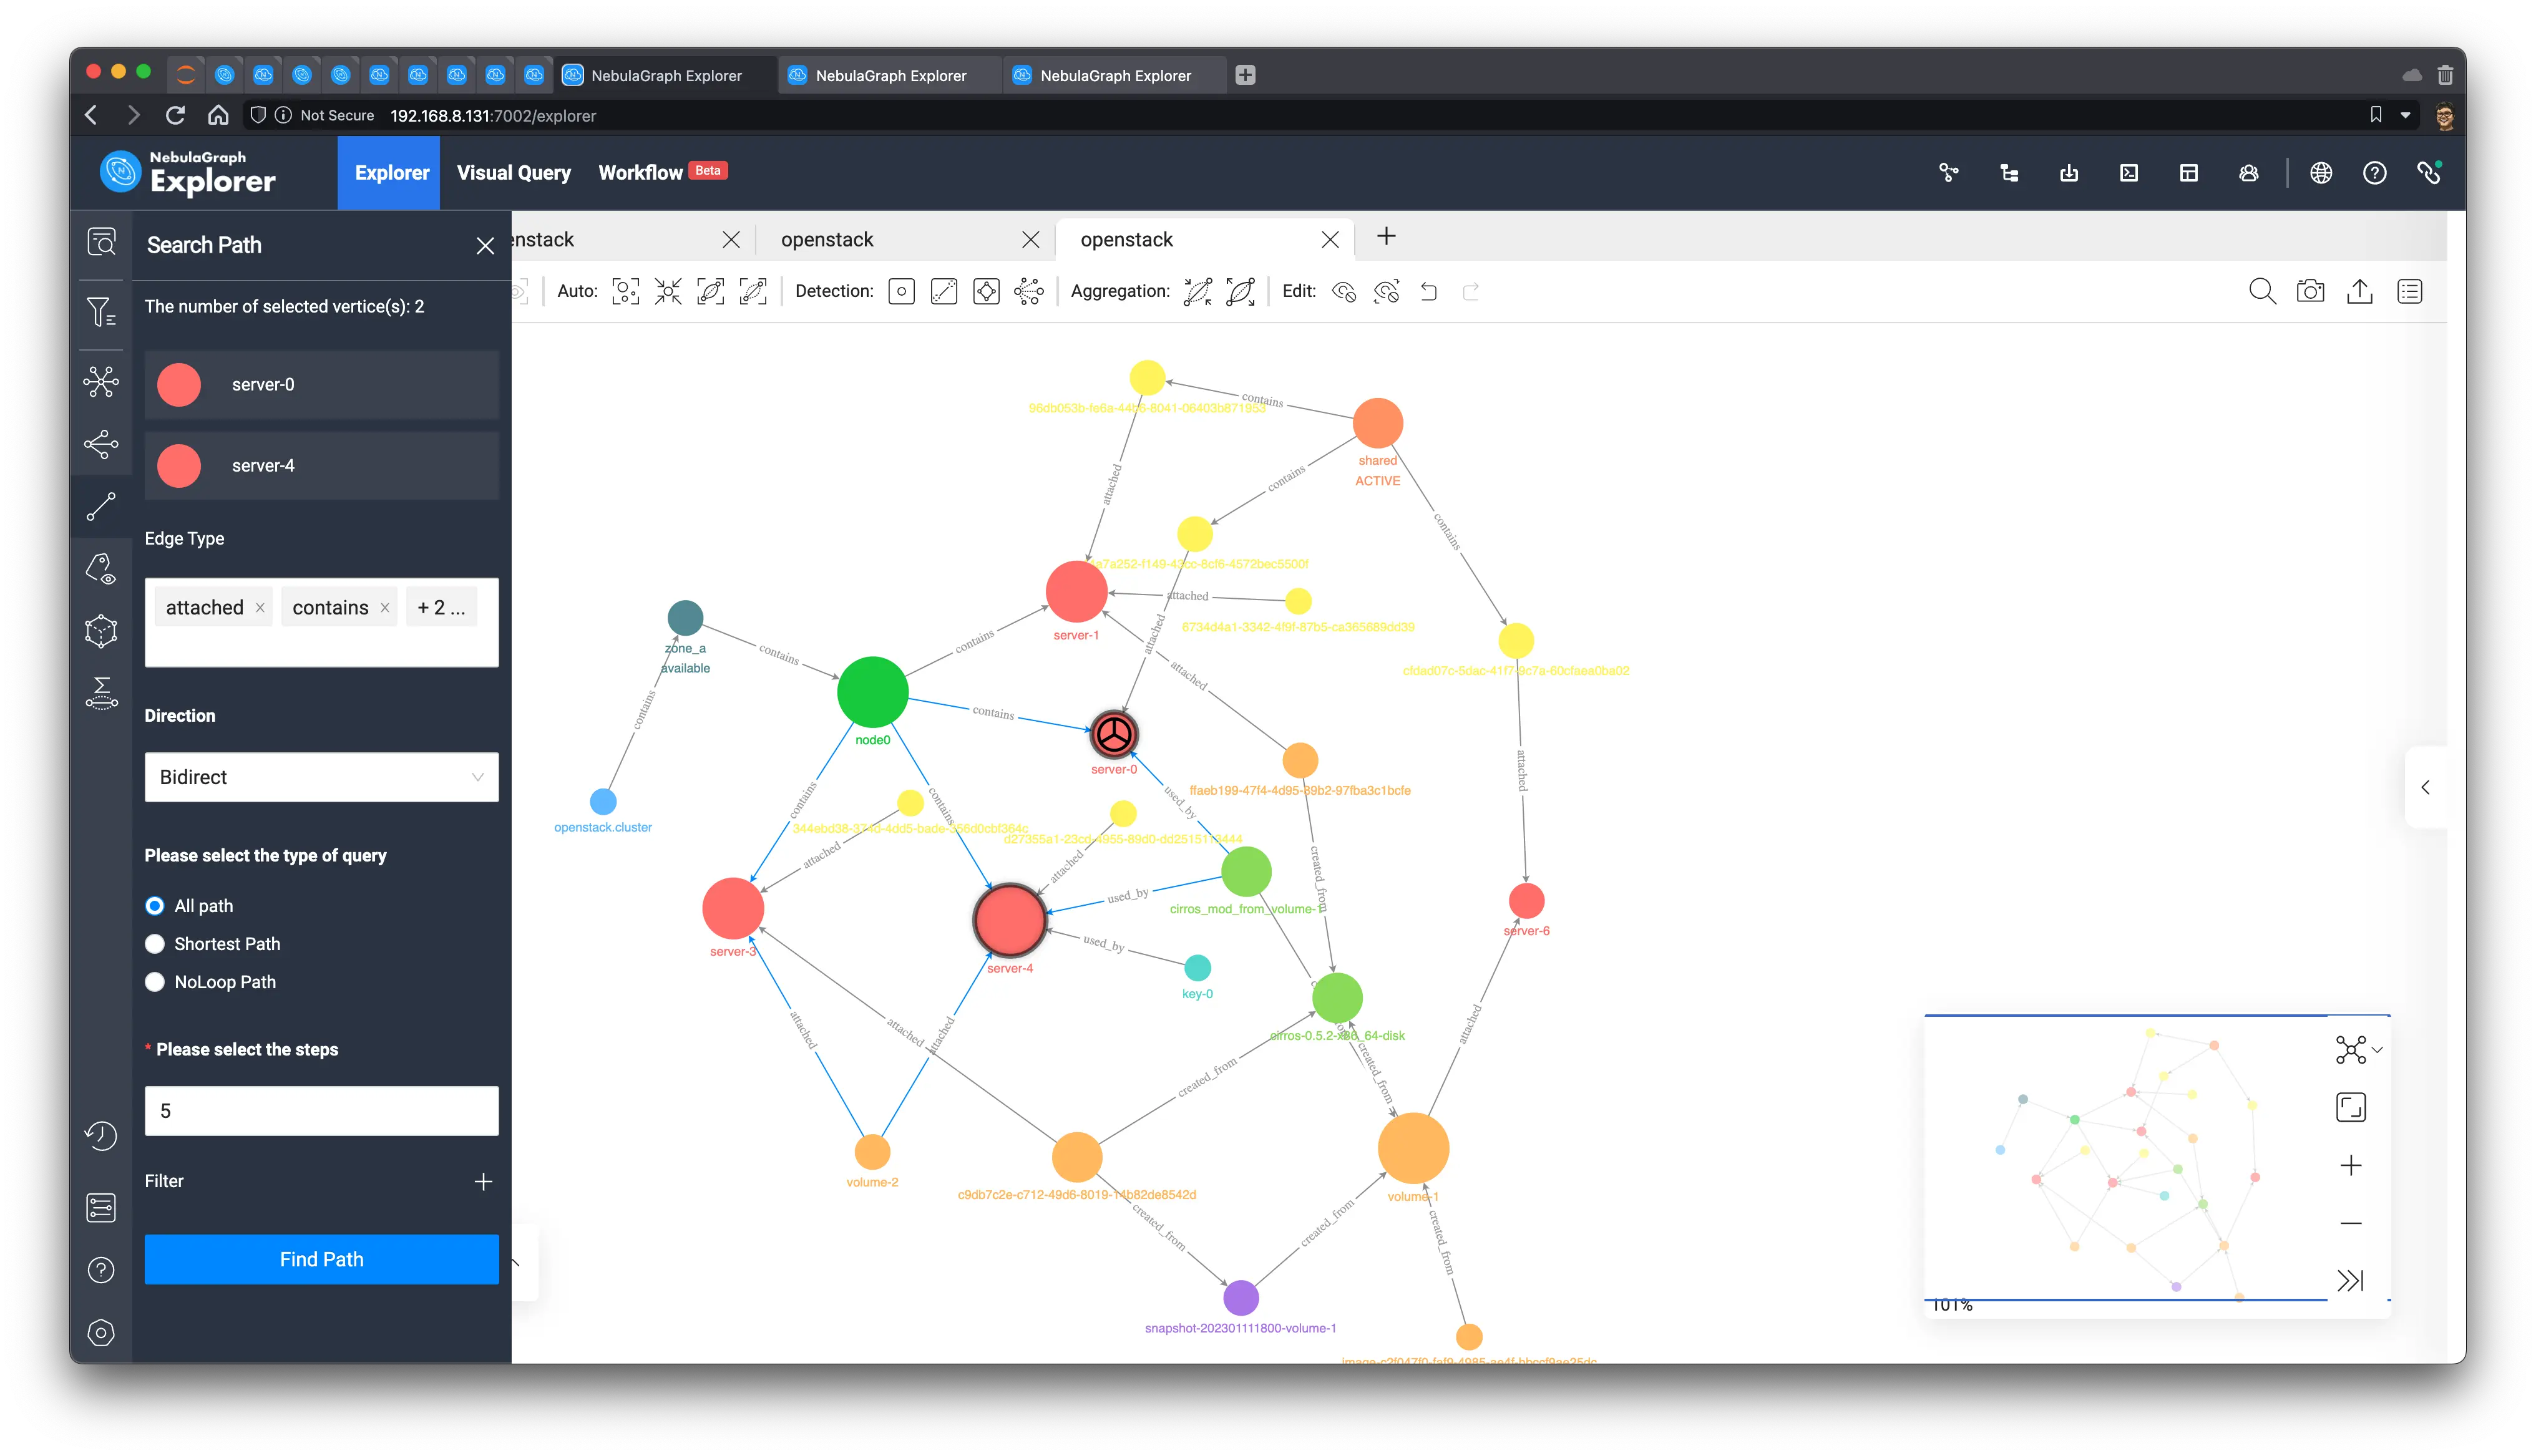2536x1456 pixels.
Task: Open the help sidebar icon
Action: [101, 1270]
